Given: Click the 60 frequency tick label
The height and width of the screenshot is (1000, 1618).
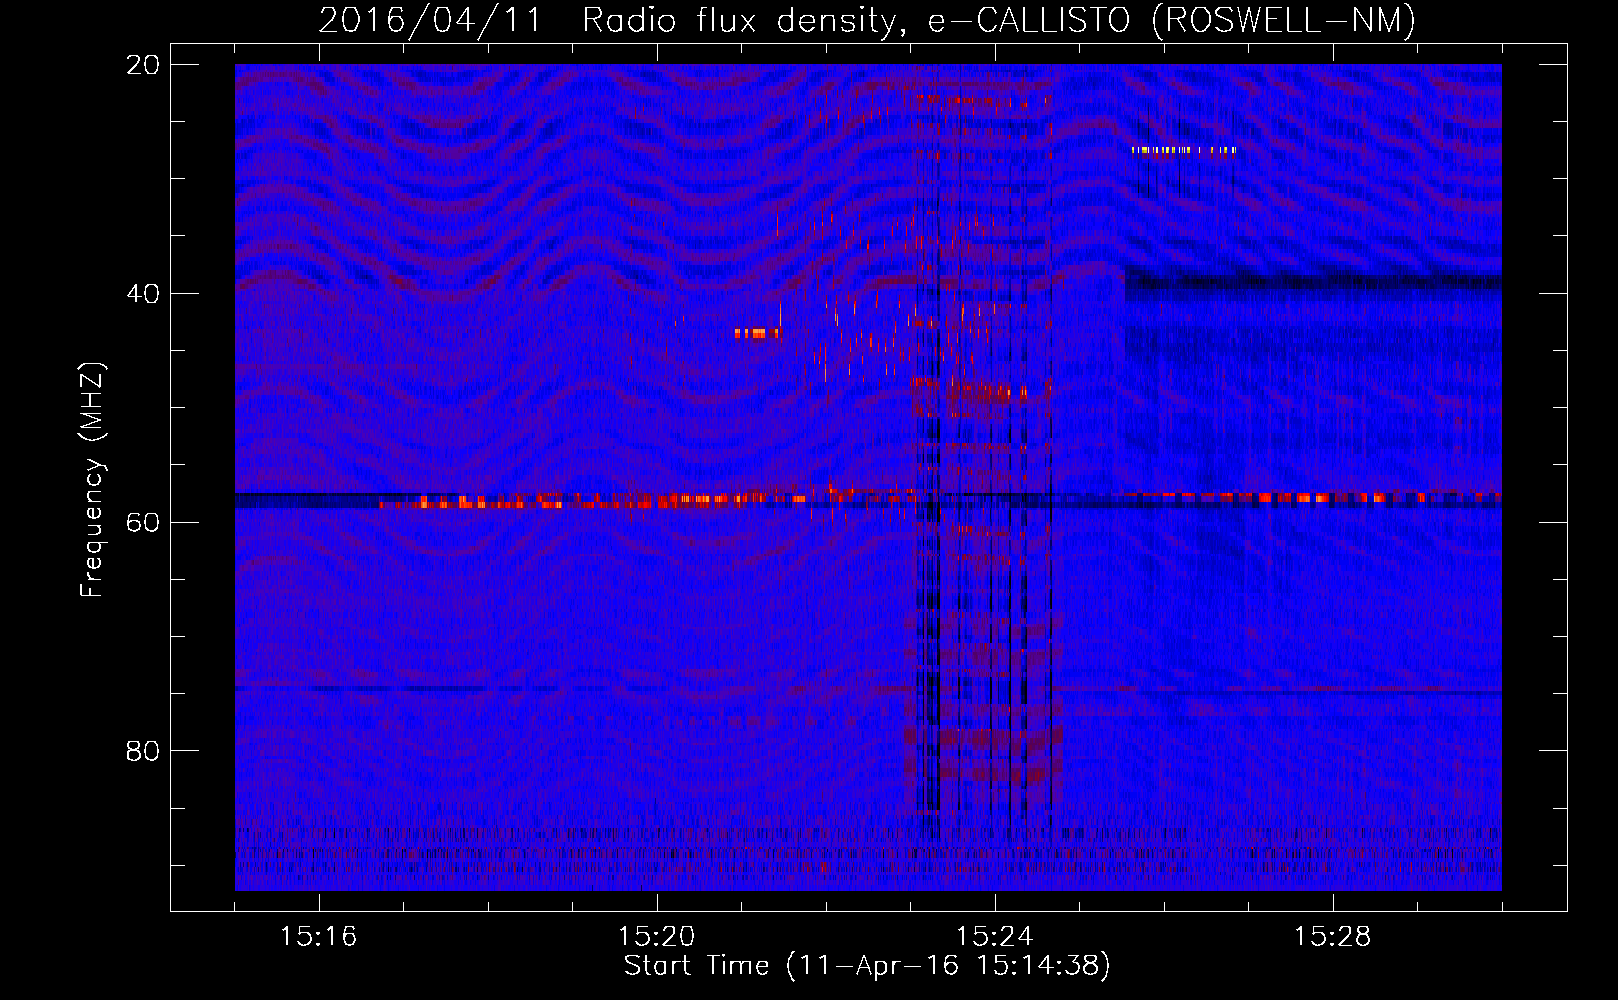Looking at the screenshot, I should pyautogui.click(x=142, y=522).
